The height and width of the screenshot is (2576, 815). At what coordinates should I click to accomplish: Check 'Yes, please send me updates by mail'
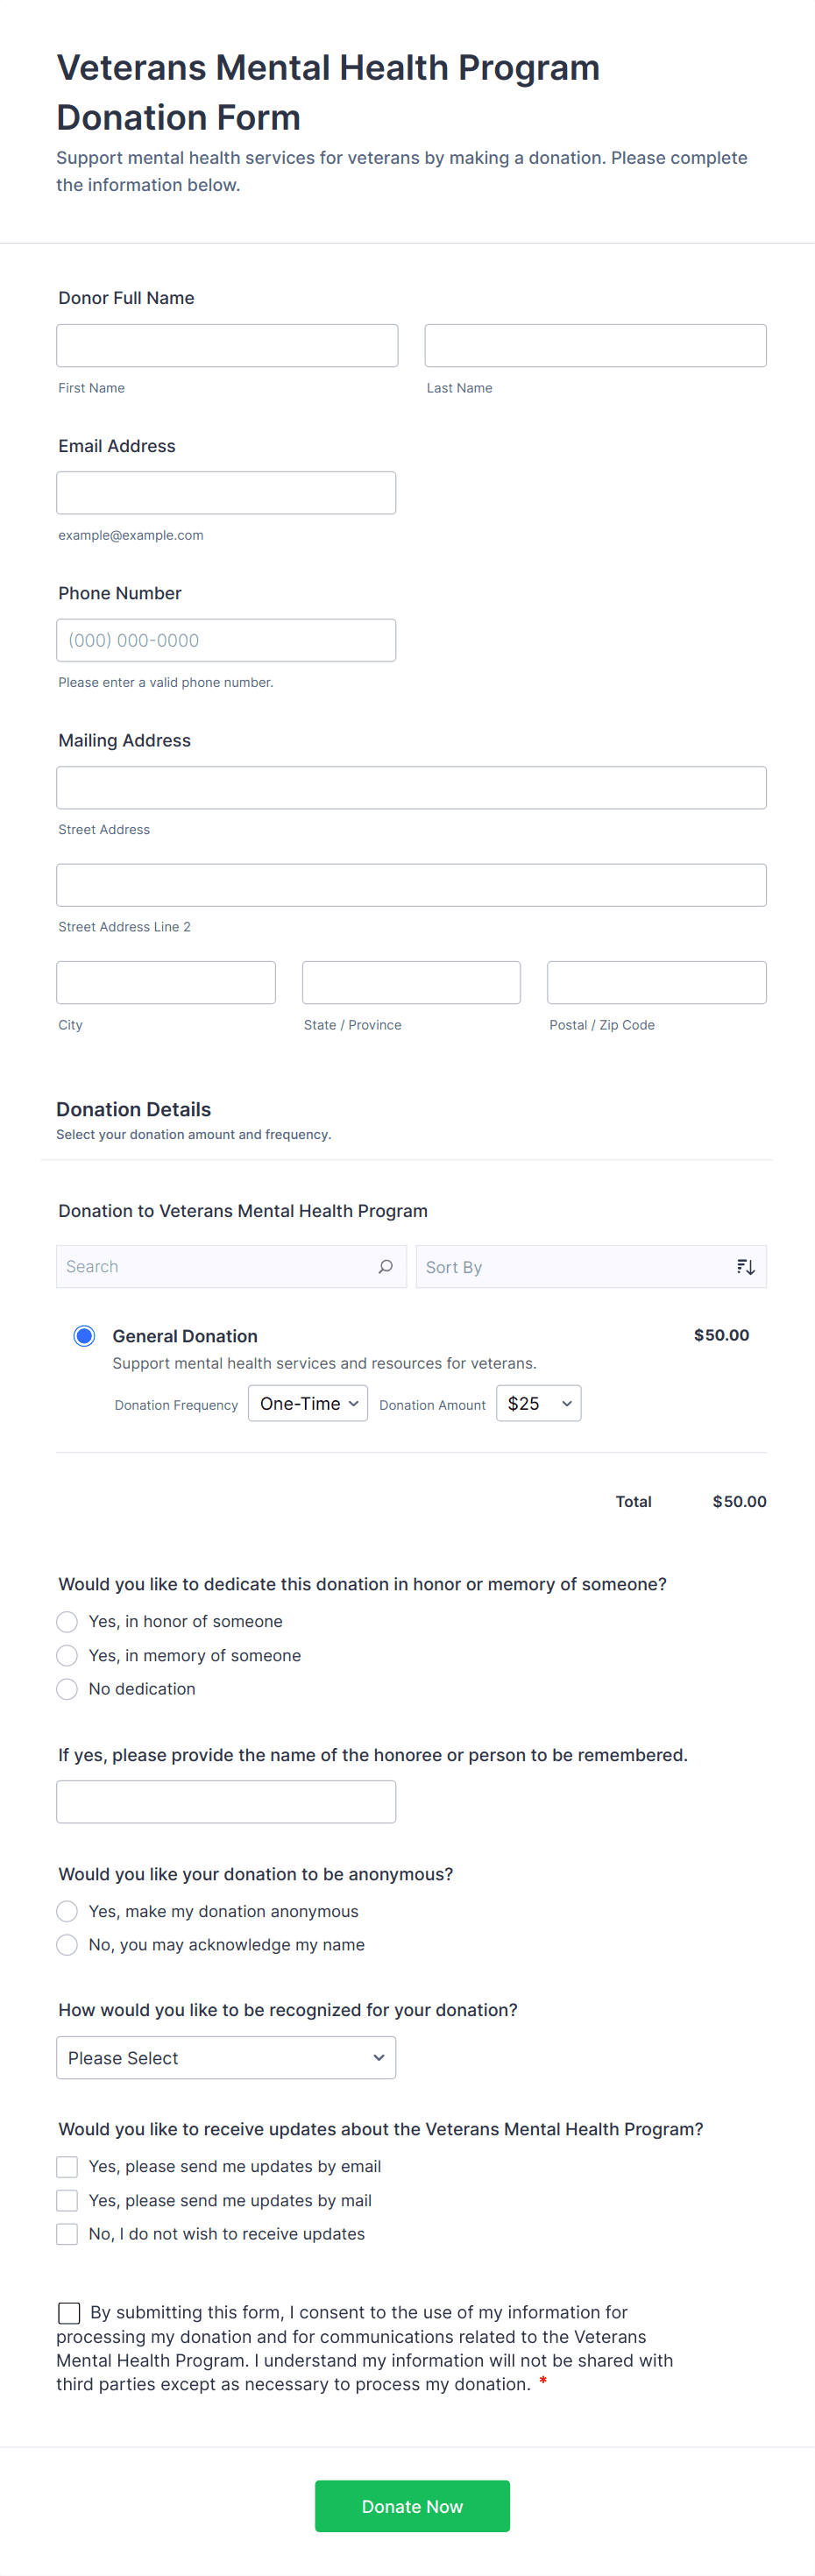tap(67, 2201)
